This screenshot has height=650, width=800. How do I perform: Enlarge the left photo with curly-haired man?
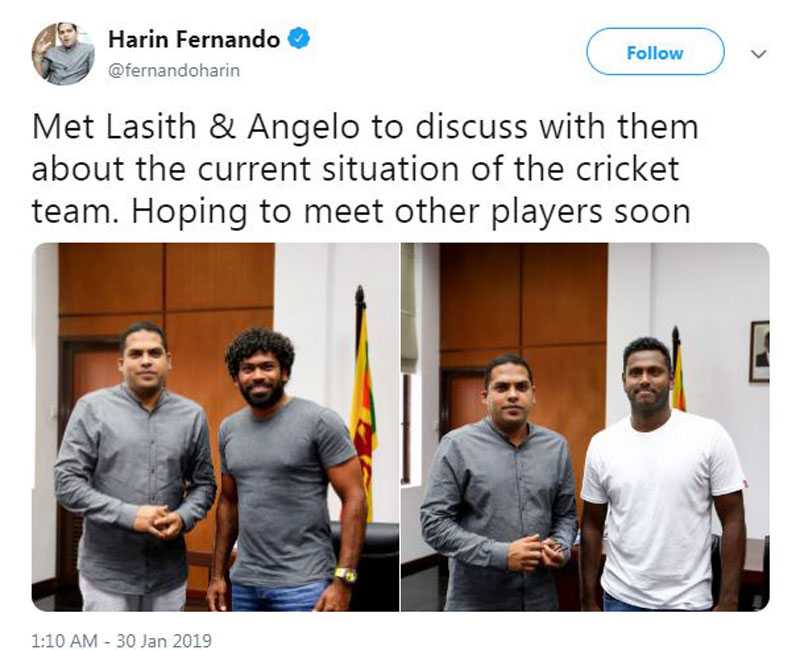[x=215, y=427]
